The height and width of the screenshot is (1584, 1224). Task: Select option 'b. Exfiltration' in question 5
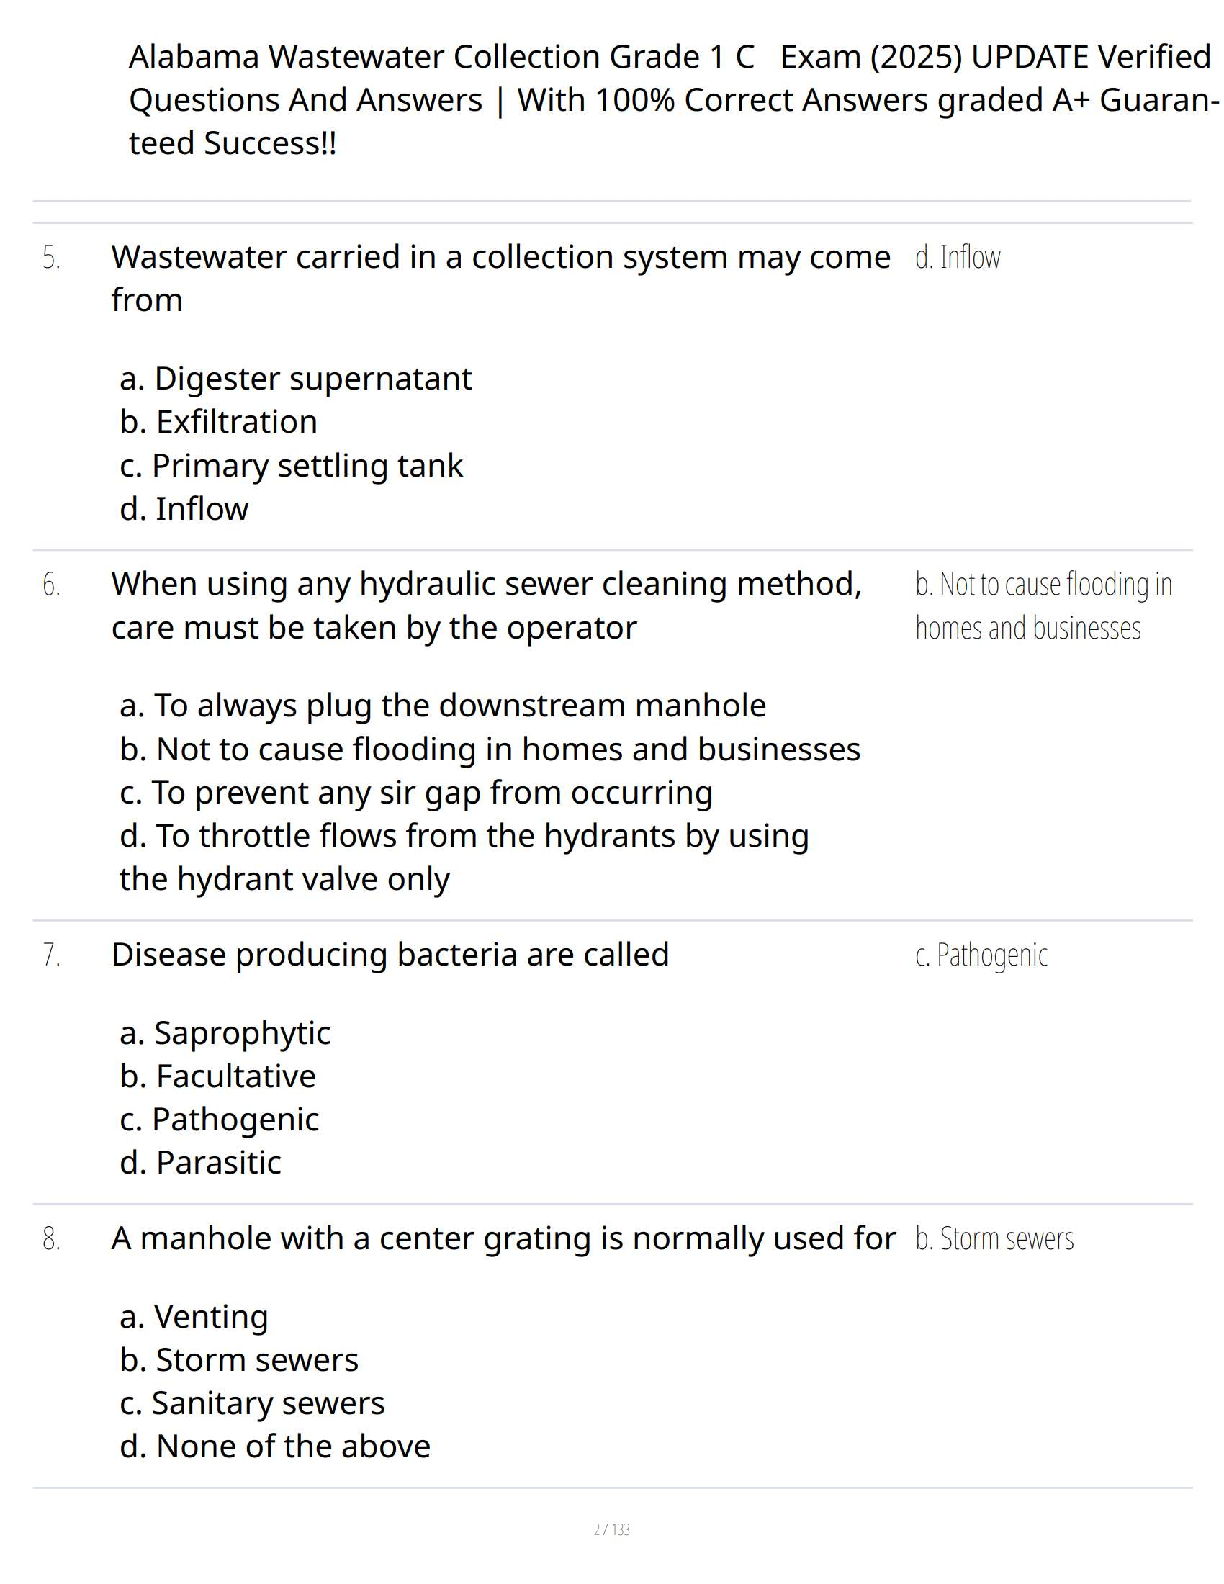click(x=218, y=422)
